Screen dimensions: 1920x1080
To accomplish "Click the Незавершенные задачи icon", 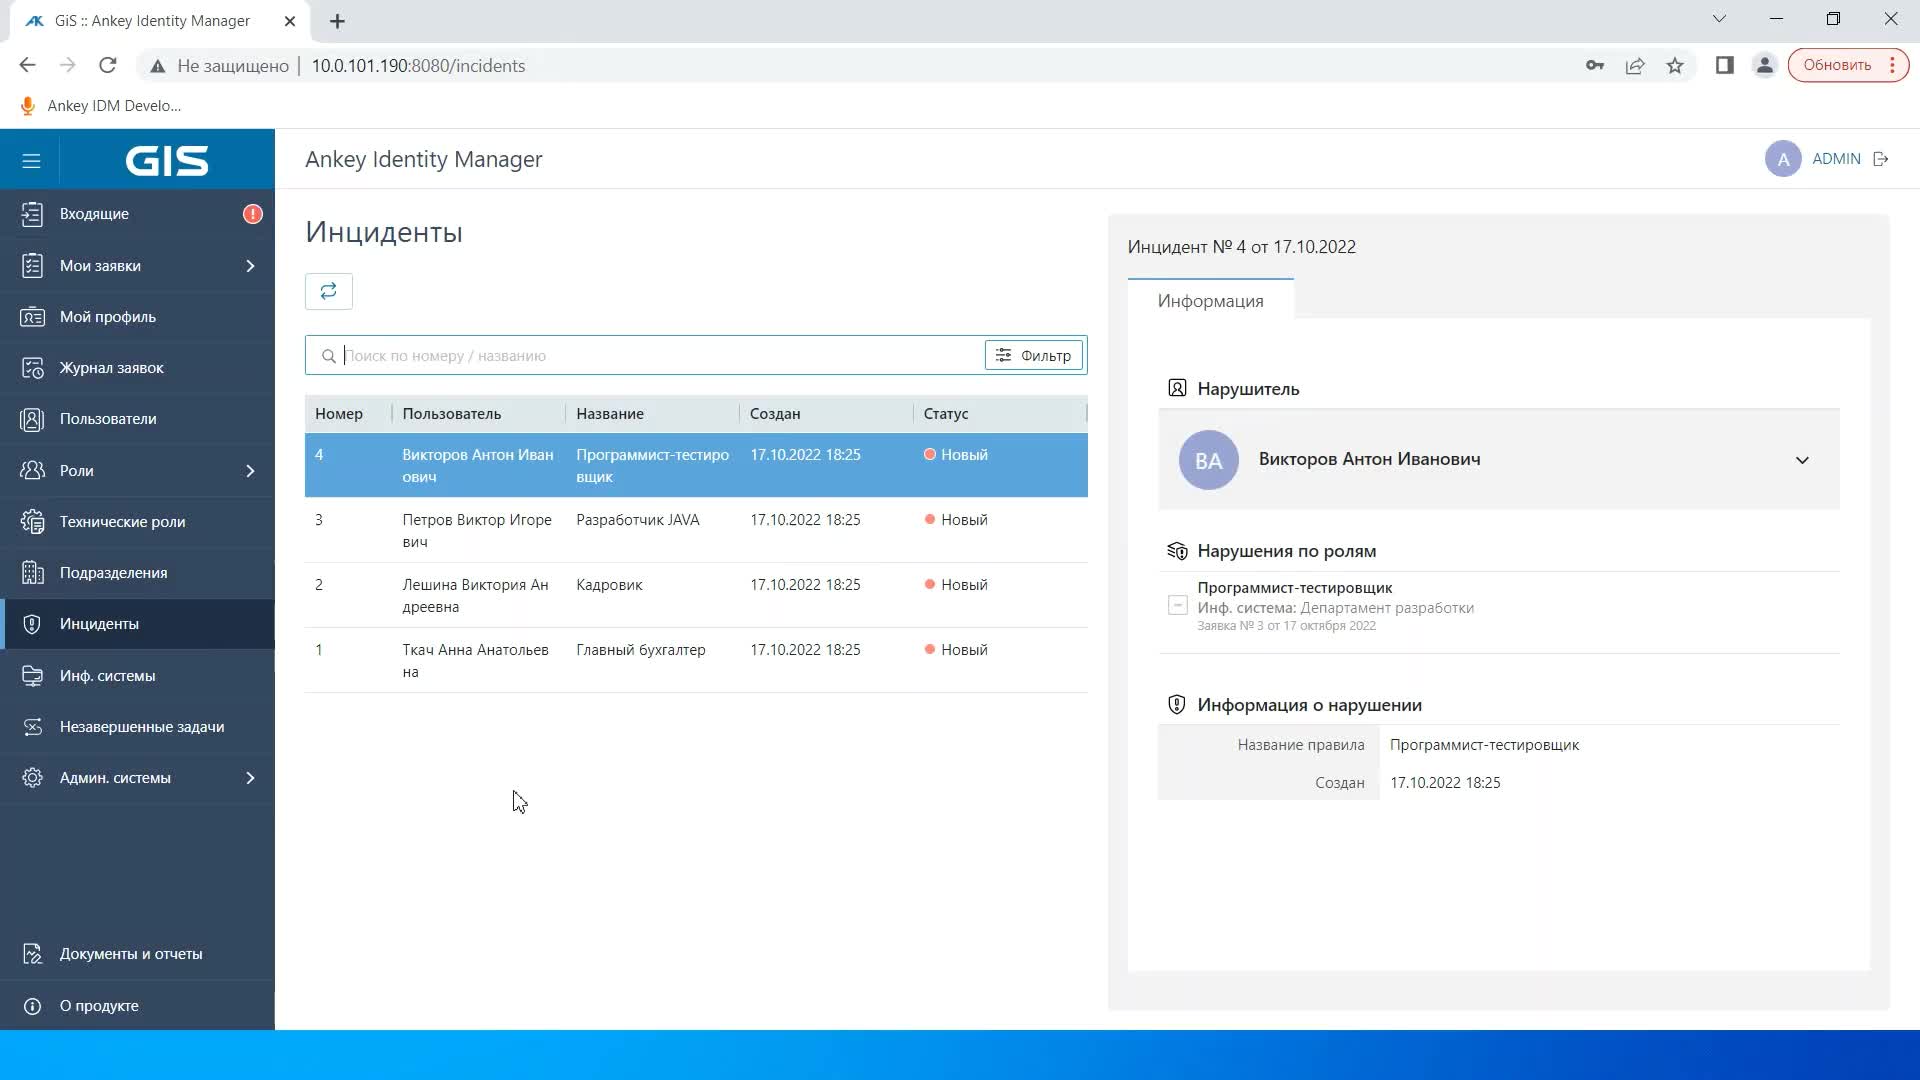I will (x=32, y=727).
